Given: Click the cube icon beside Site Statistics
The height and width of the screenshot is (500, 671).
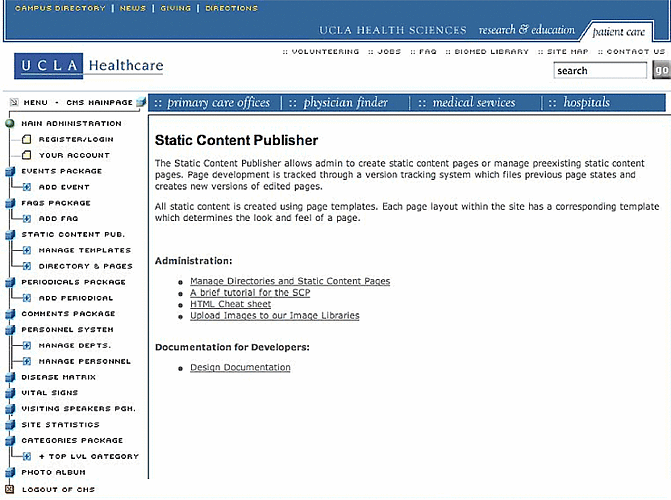Looking at the screenshot, I should [10, 425].
